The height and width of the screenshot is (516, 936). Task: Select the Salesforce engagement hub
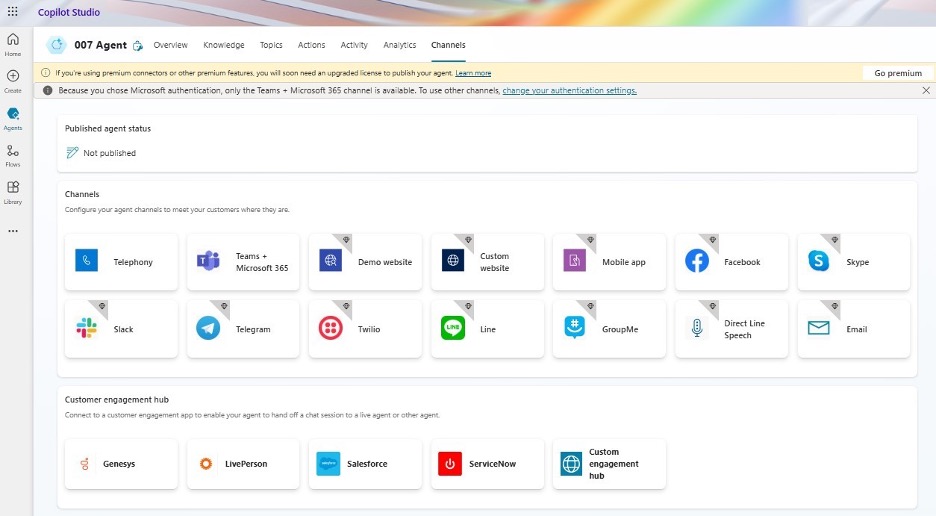click(x=365, y=463)
